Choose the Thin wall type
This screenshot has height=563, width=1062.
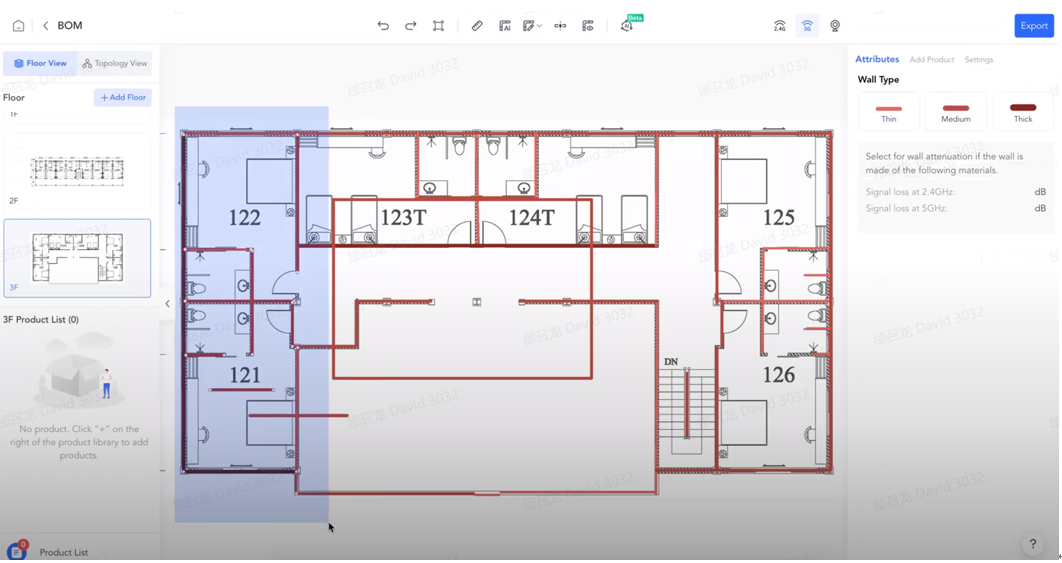tap(889, 112)
